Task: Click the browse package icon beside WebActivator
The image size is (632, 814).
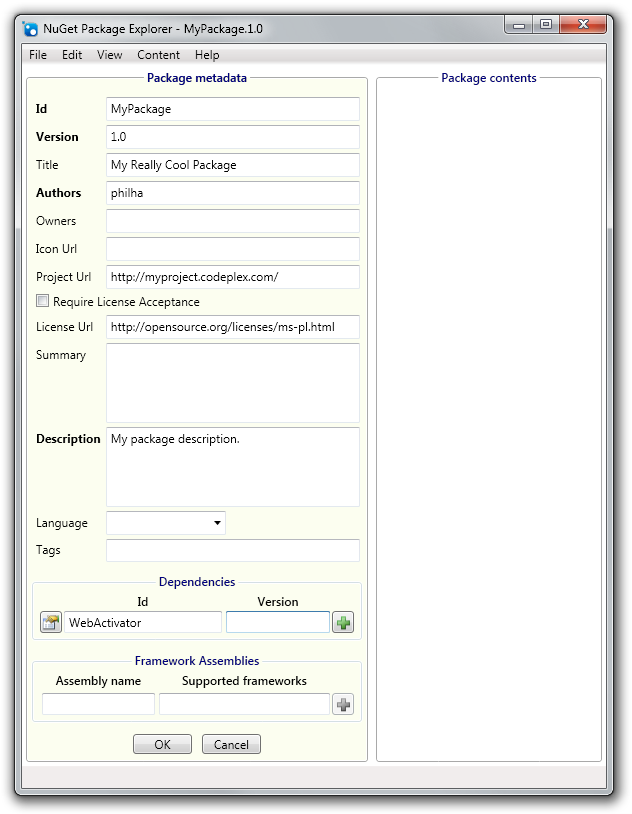Action: pos(51,622)
